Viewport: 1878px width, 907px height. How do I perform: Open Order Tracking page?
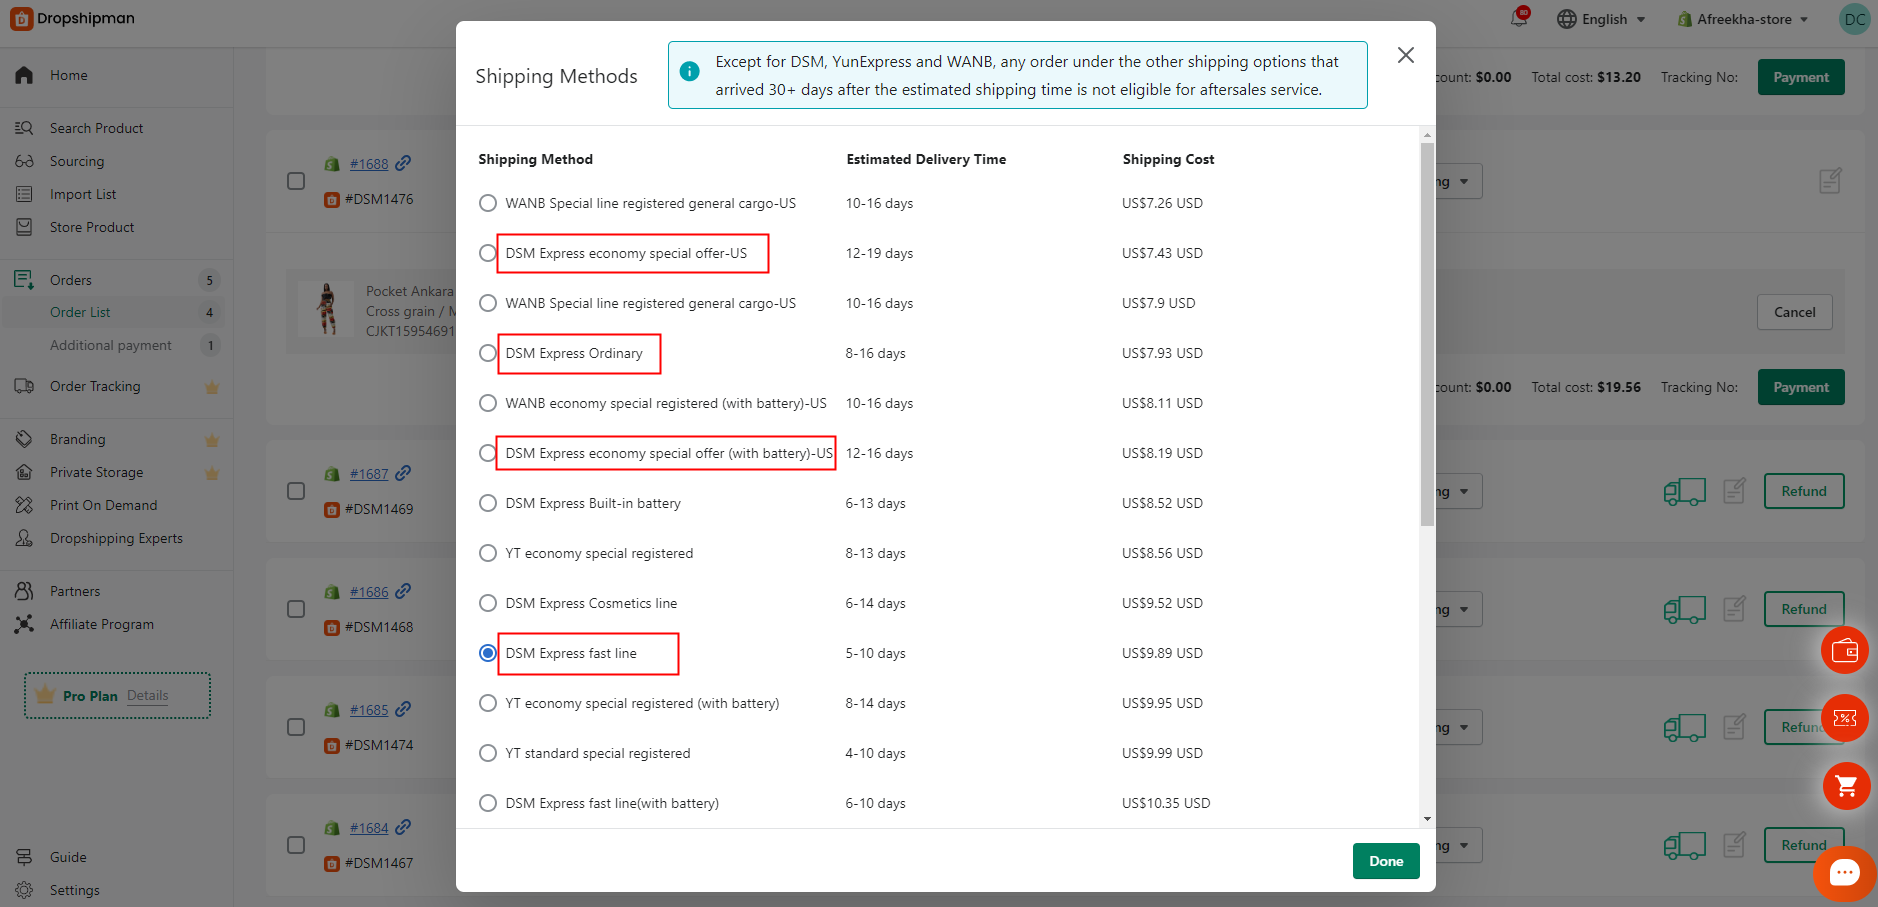pyautogui.click(x=95, y=386)
